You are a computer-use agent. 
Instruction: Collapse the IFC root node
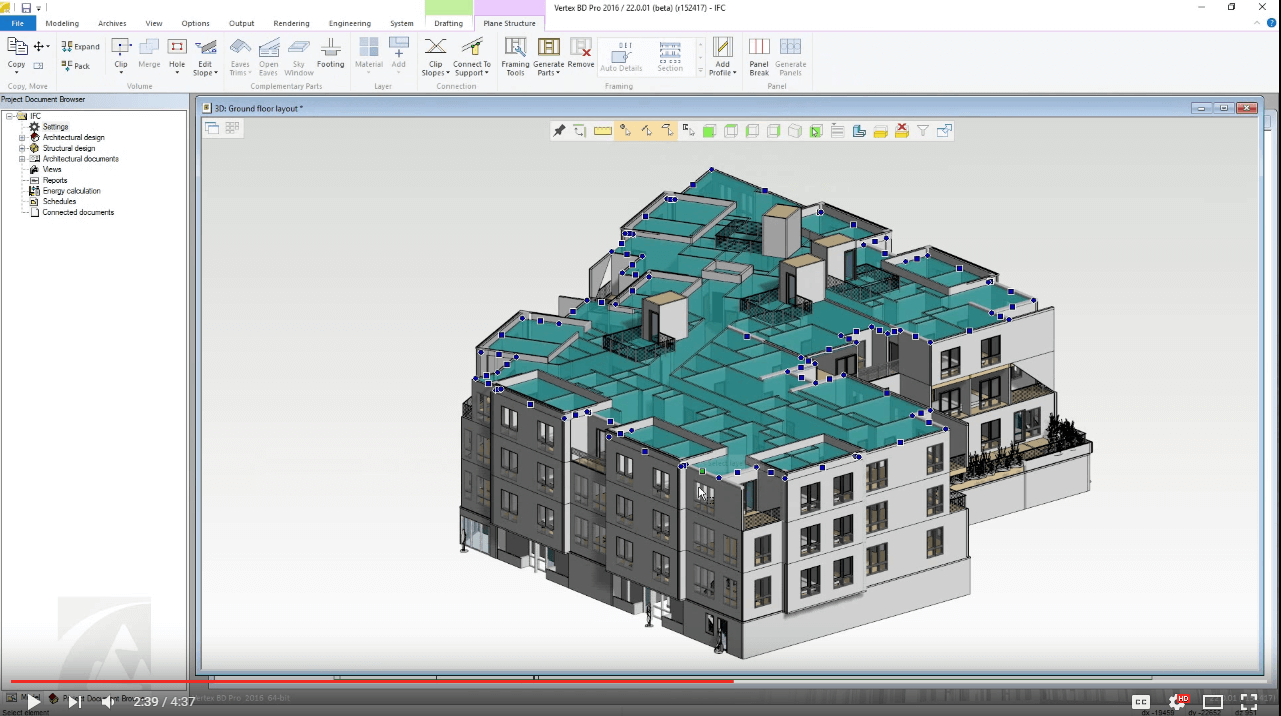[8, 116]
